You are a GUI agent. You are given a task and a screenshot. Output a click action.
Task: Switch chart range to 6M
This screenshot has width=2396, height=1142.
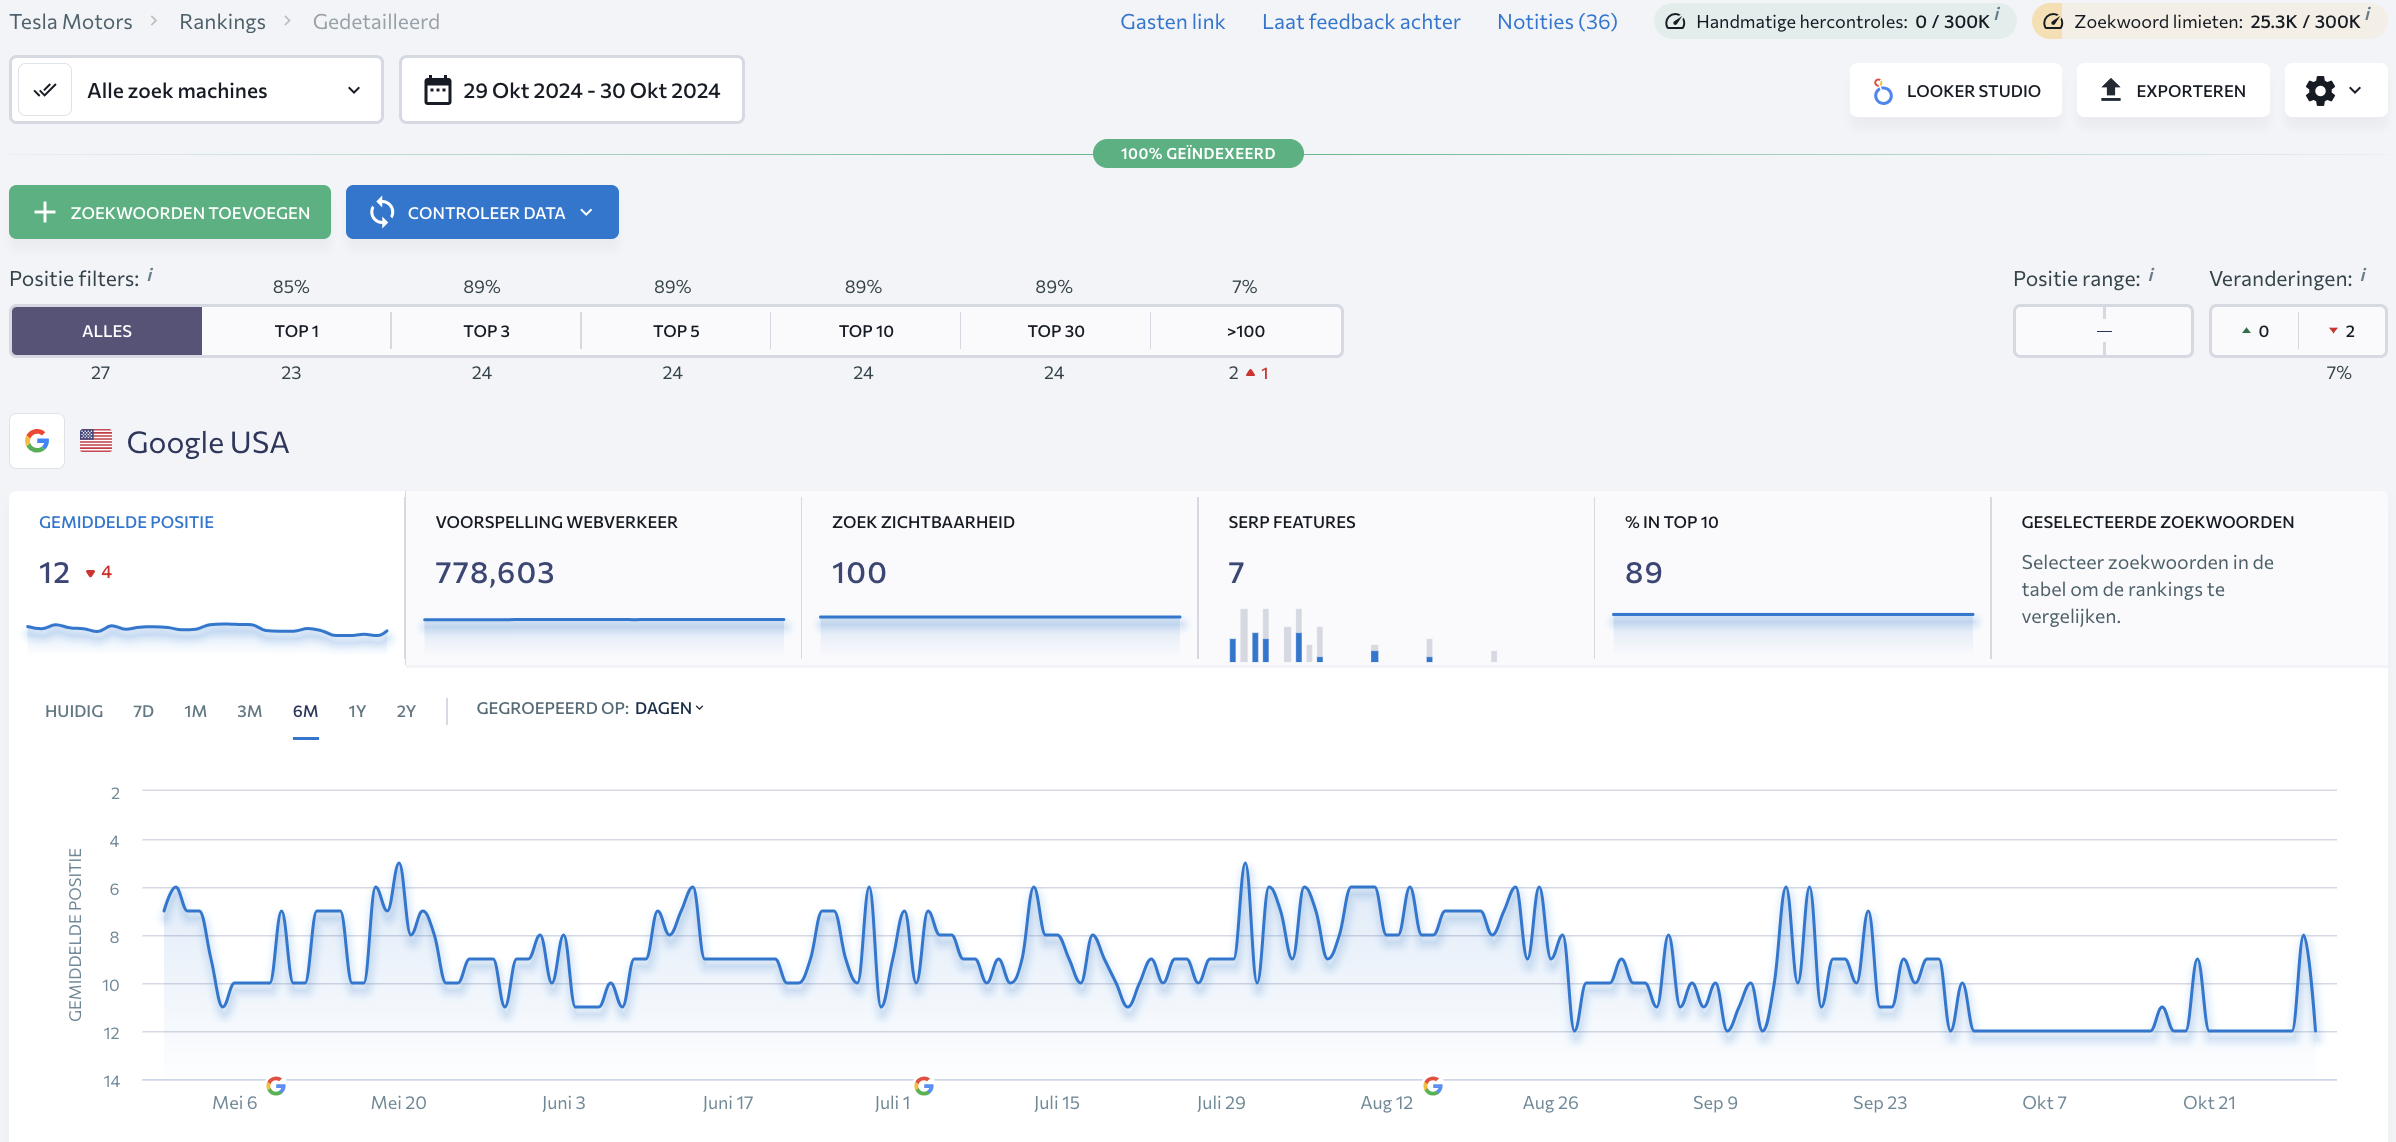(x=305, y=711)
